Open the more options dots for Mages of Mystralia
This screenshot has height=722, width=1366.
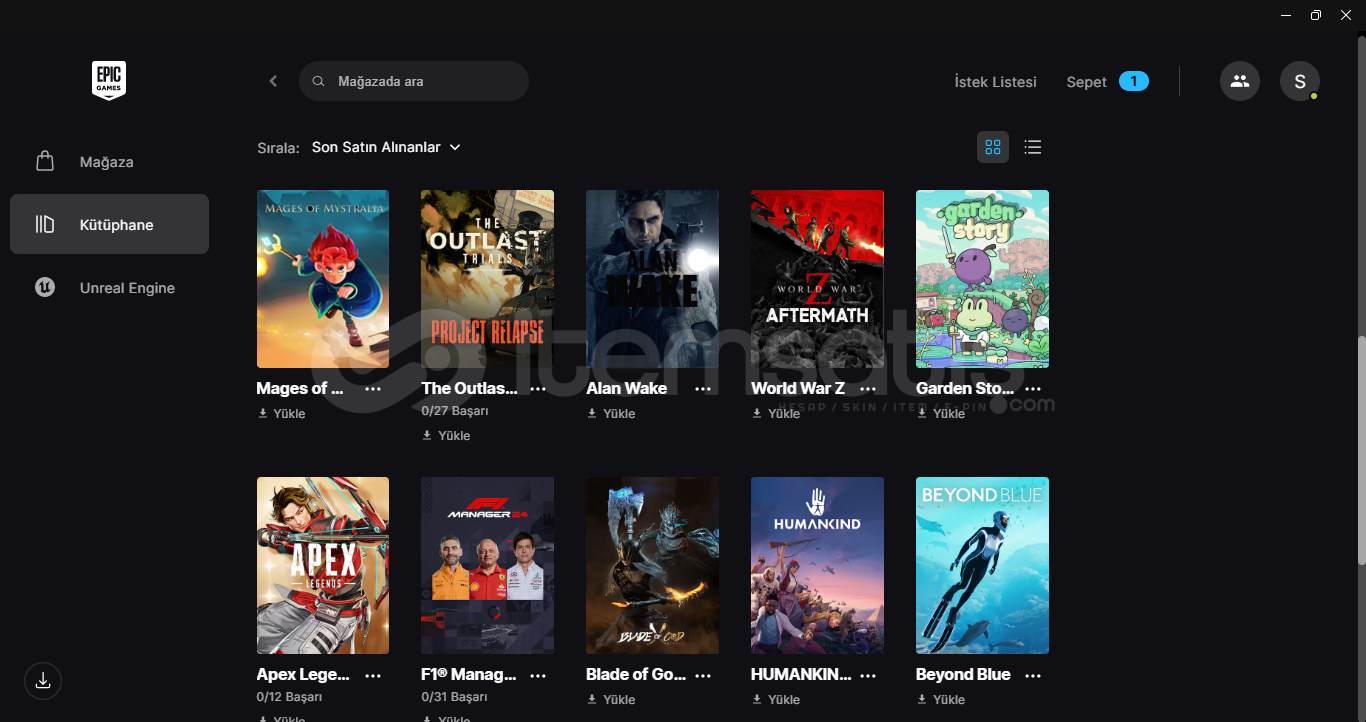[x=373, y=389]
